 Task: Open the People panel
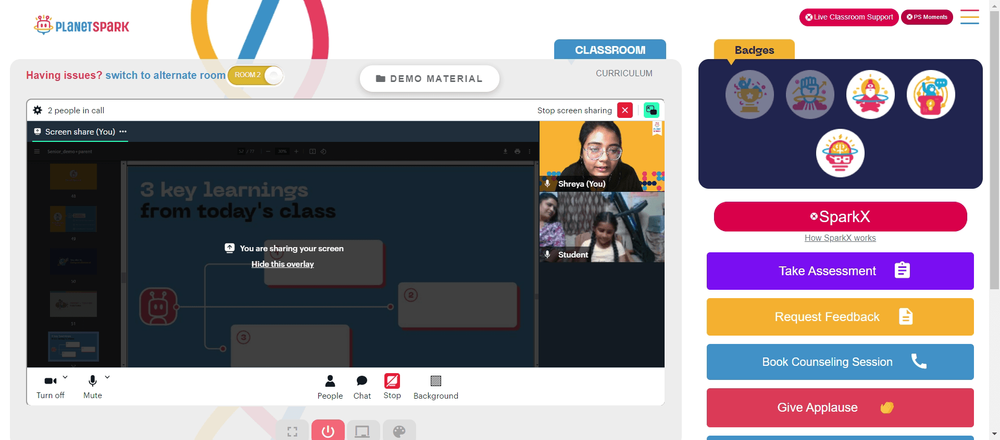[x=330, y=387]
